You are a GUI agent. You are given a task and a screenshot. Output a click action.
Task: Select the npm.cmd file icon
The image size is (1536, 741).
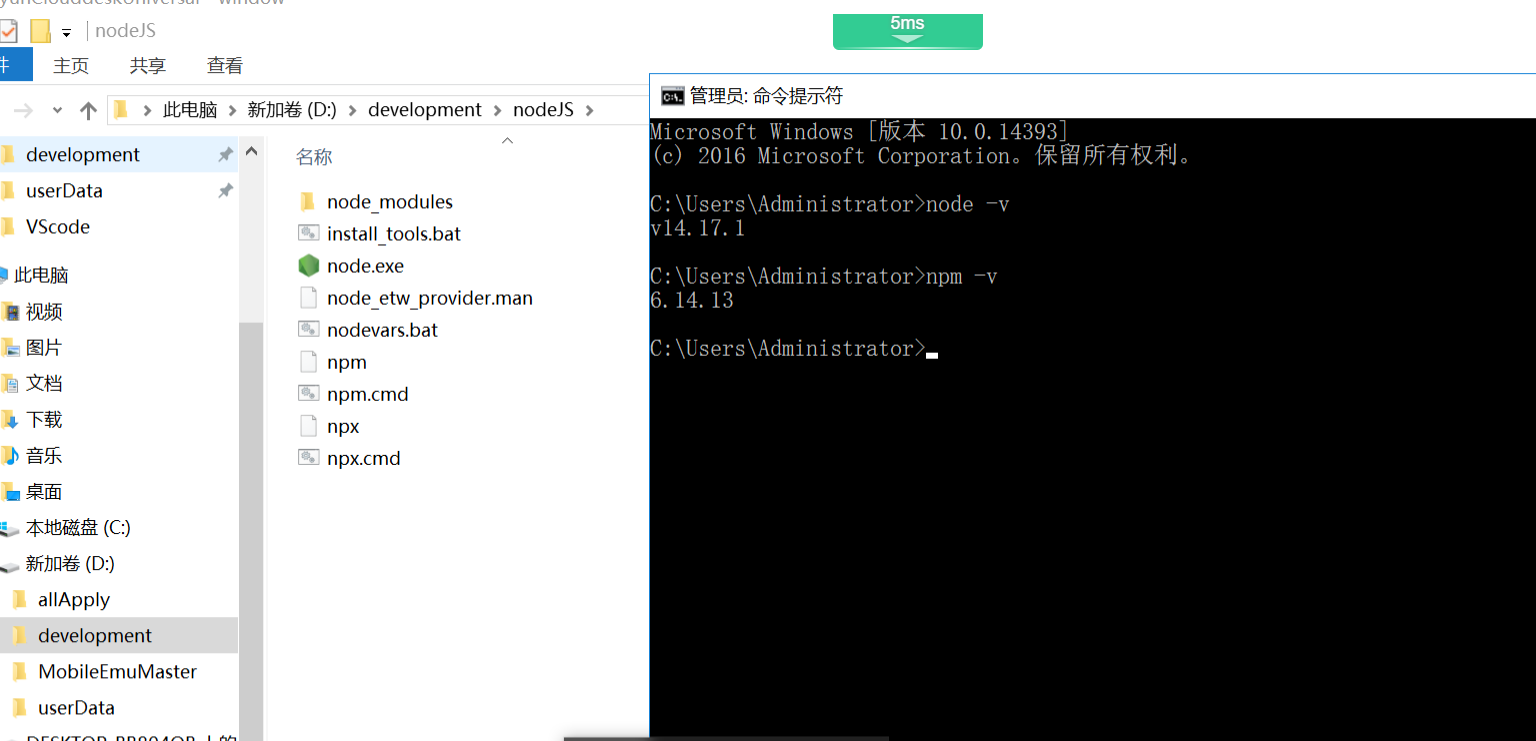310,393
